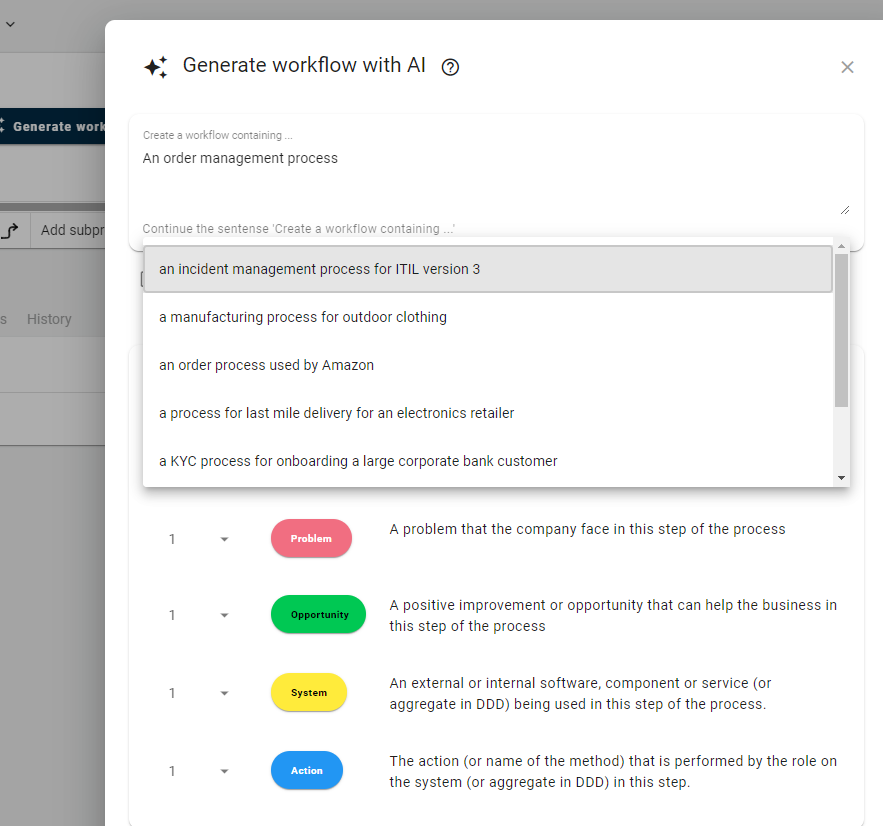
Task: Select the pink Problem node badge
Action: (x=311, y=538)
